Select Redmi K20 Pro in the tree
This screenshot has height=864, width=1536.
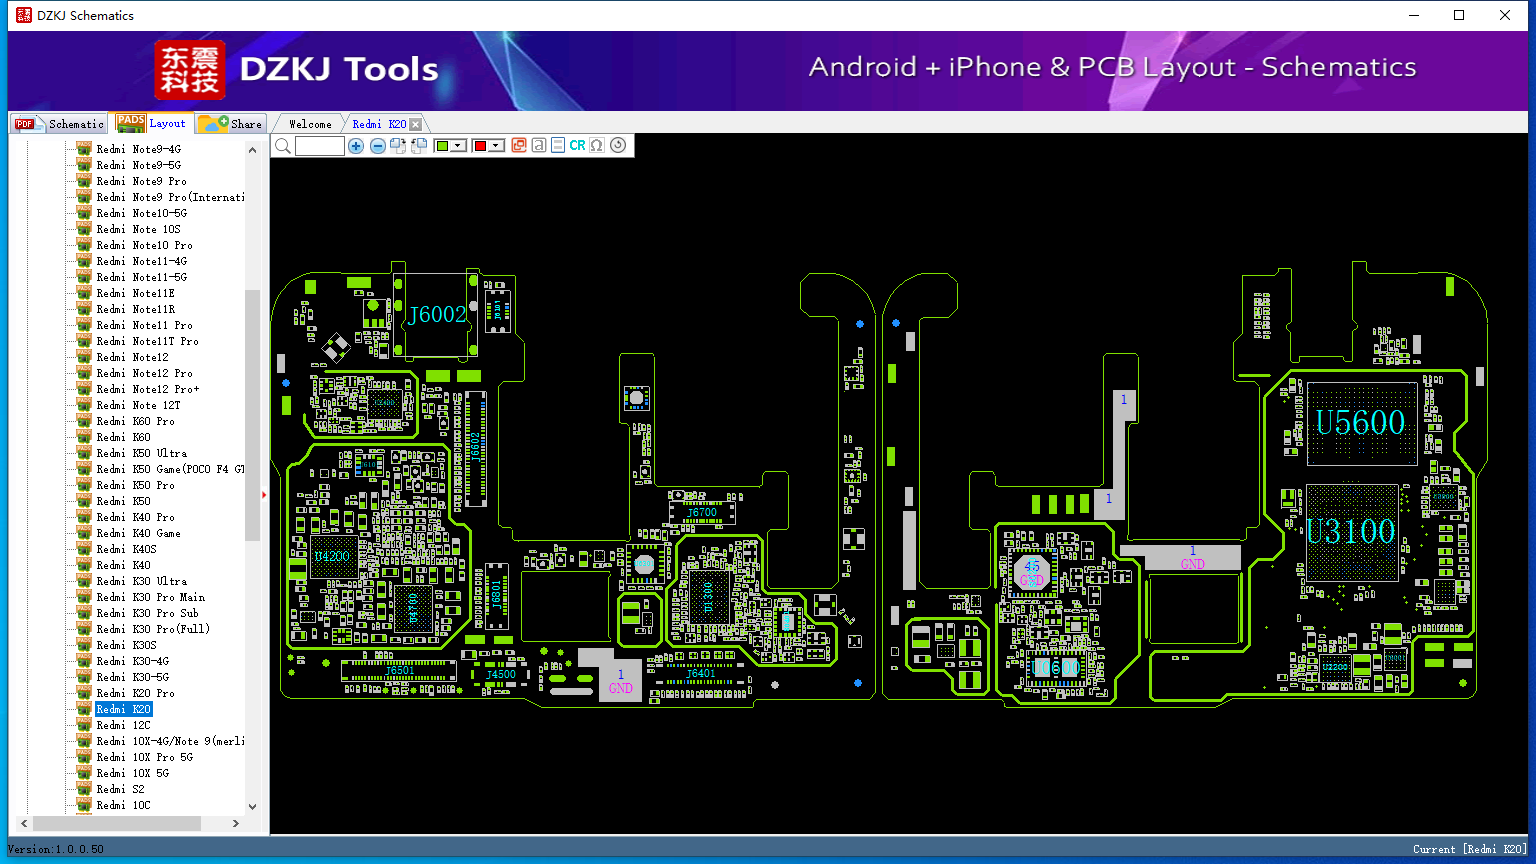coord(135,693)
